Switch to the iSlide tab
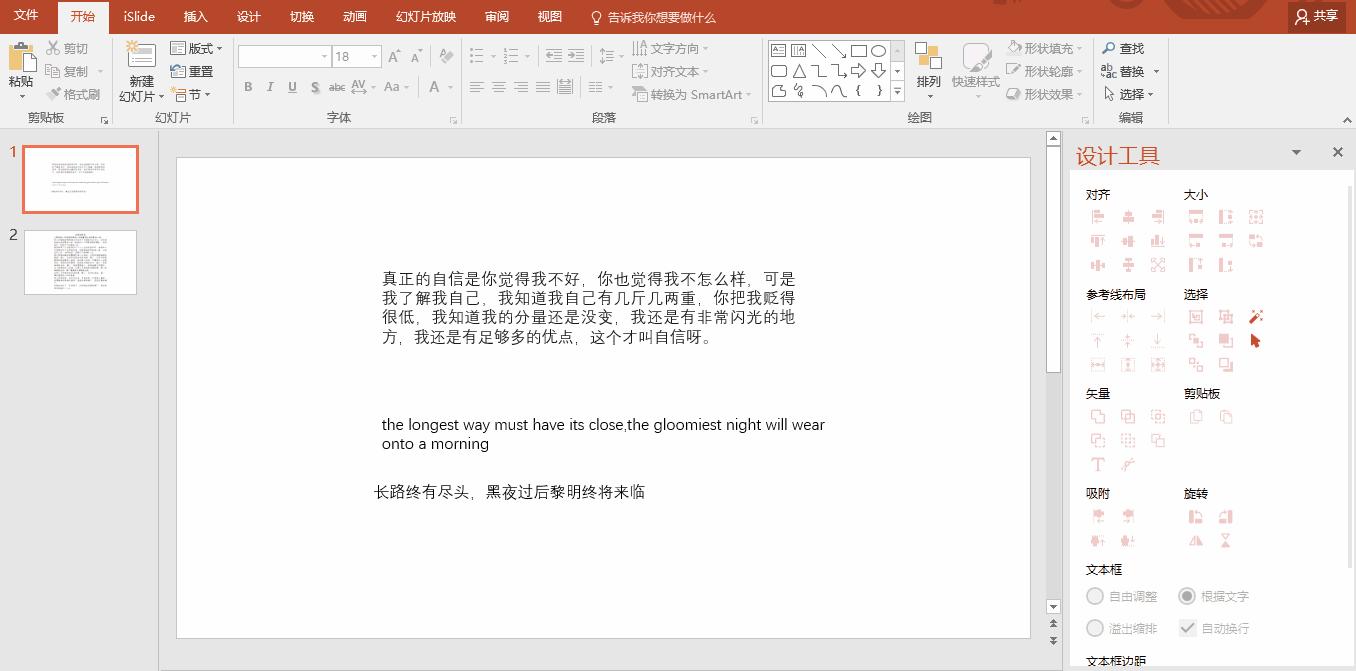Viewport: 1356px width, 671px height. (x=139, y=16)
